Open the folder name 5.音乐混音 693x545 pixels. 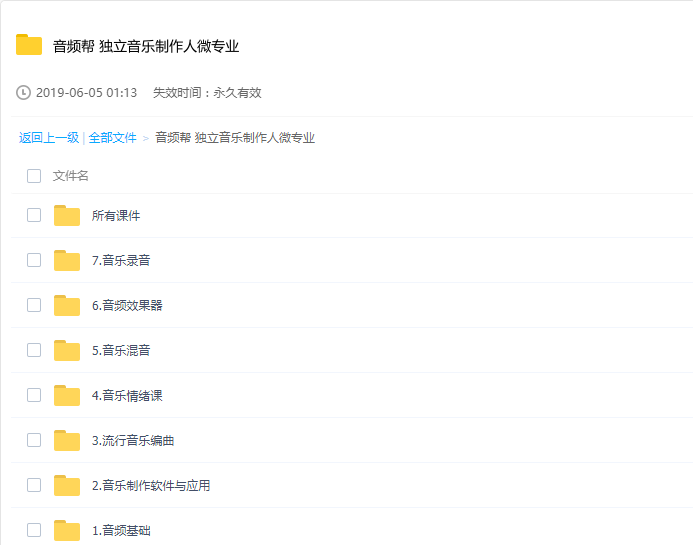[x=121, y=351]
